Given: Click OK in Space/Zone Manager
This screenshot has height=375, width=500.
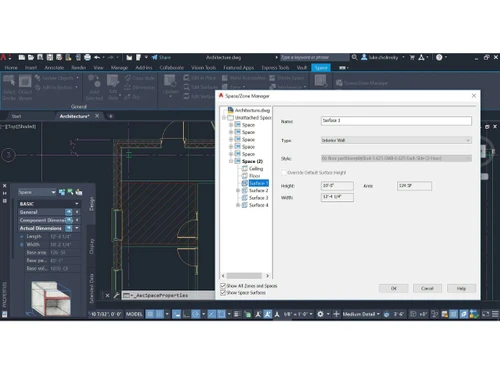Looking at the screenshot, I should point(394,288).
